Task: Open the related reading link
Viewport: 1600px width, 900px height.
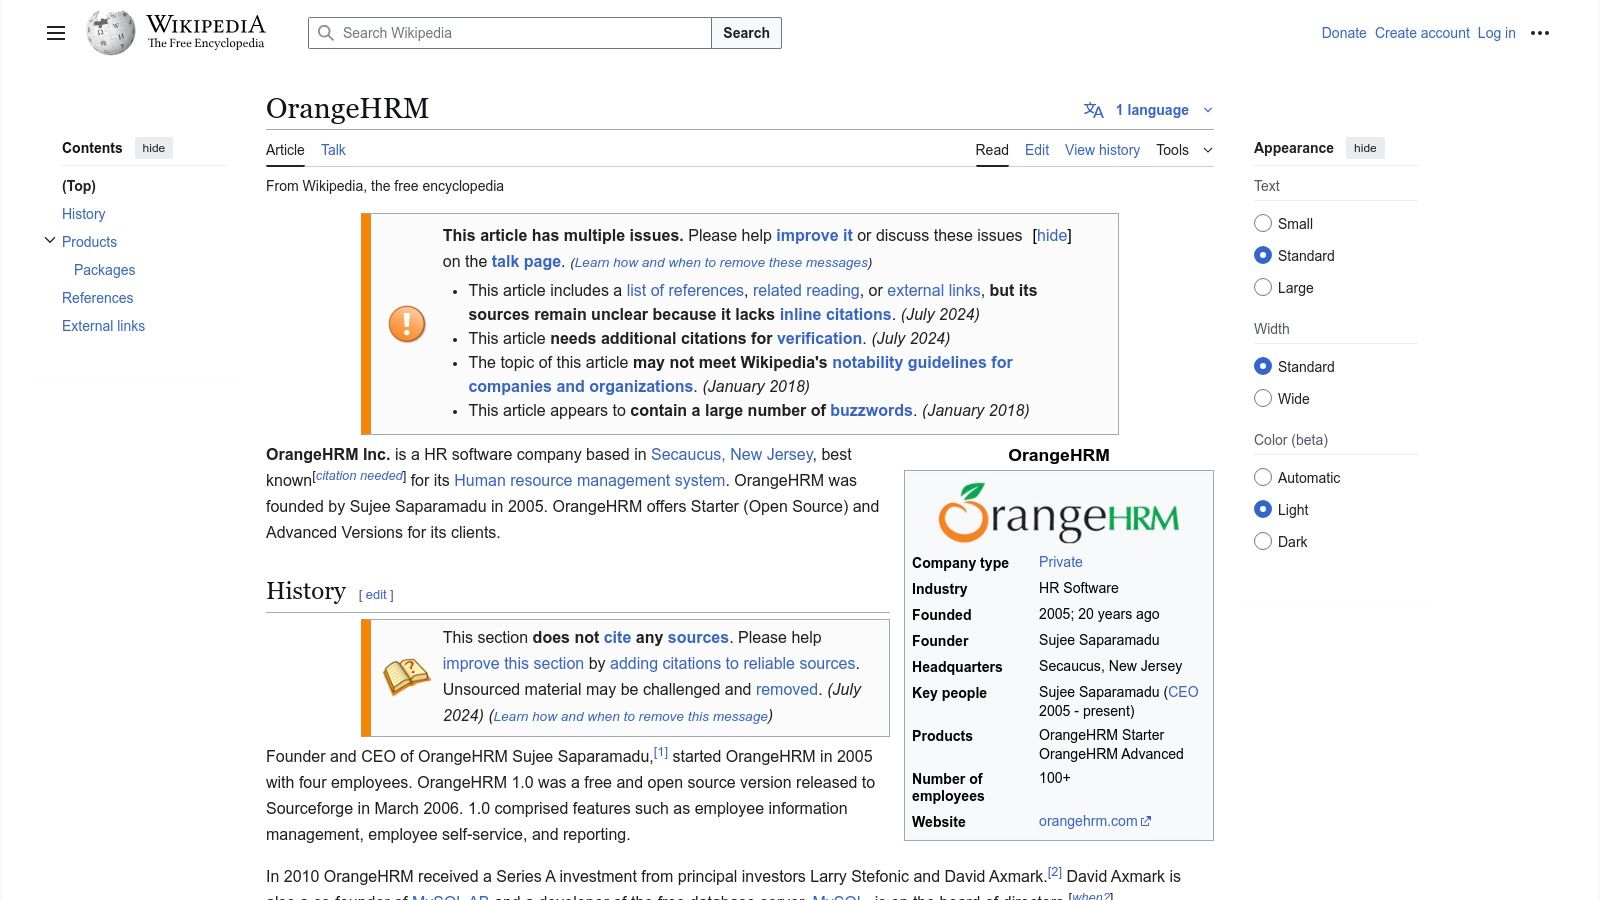Action: [x=806, y=290]
